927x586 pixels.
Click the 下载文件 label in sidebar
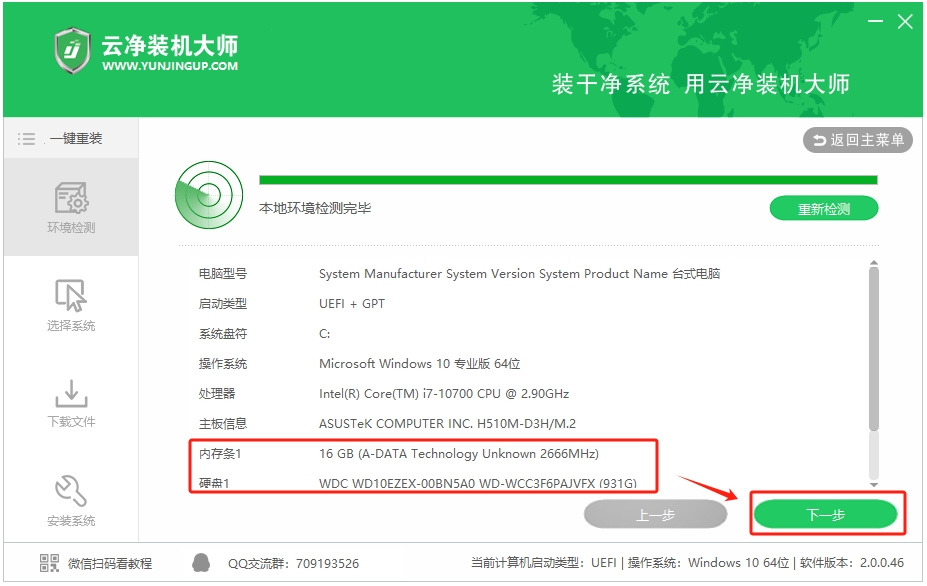coord(71,422)
